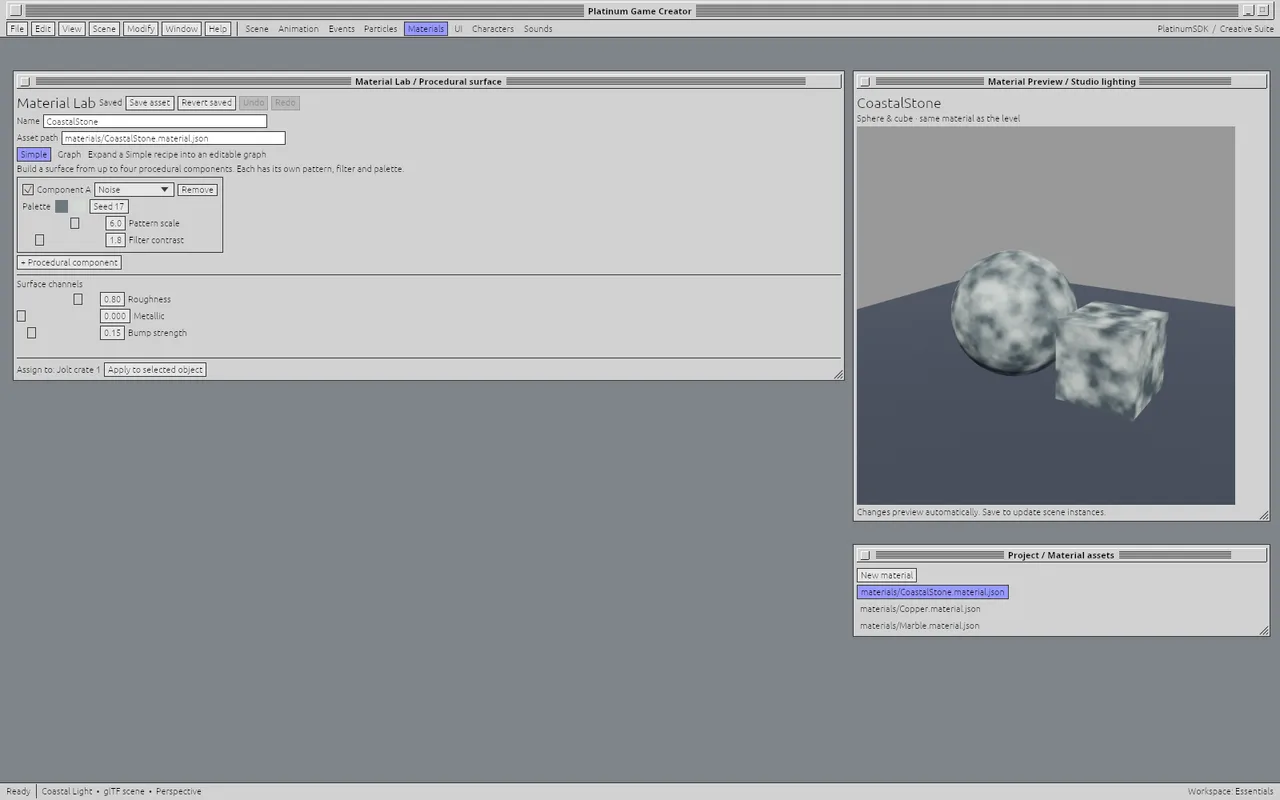Click the material Name input field
Viewport: 1280px width, 800px height.
pos(155,122)
